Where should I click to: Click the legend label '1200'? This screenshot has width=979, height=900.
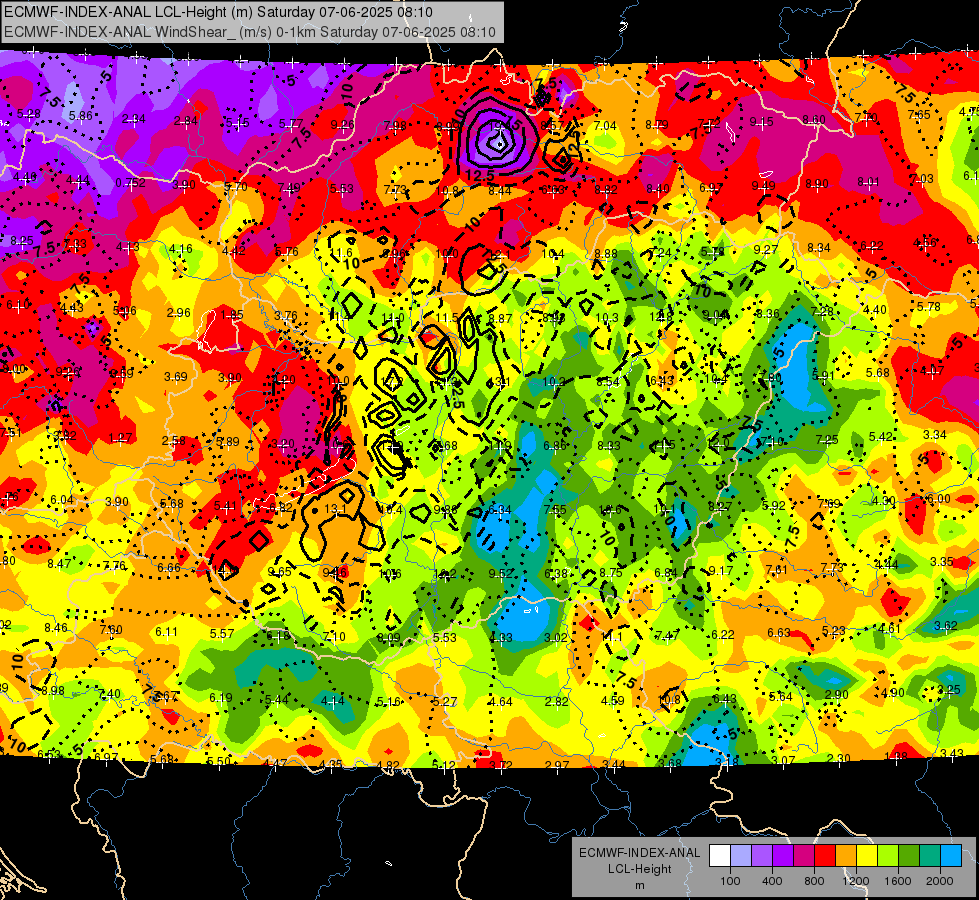[x=855, y=881]
